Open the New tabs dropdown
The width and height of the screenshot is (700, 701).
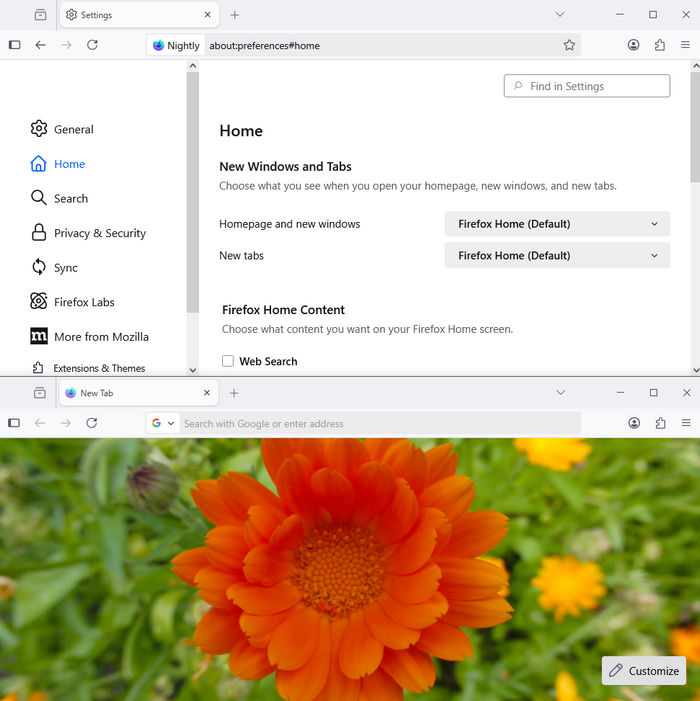click(x=557, y=256)
